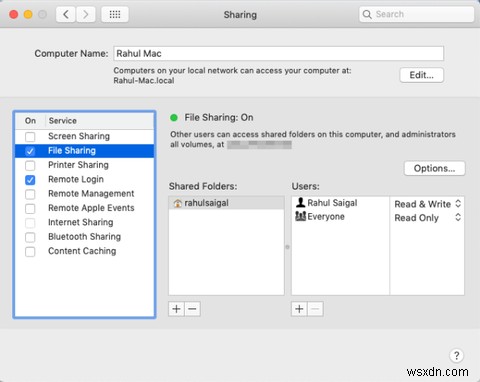Select Screen Sharing service row
Image resolution: width=480 pixels, height=382 pixels.
84,136
